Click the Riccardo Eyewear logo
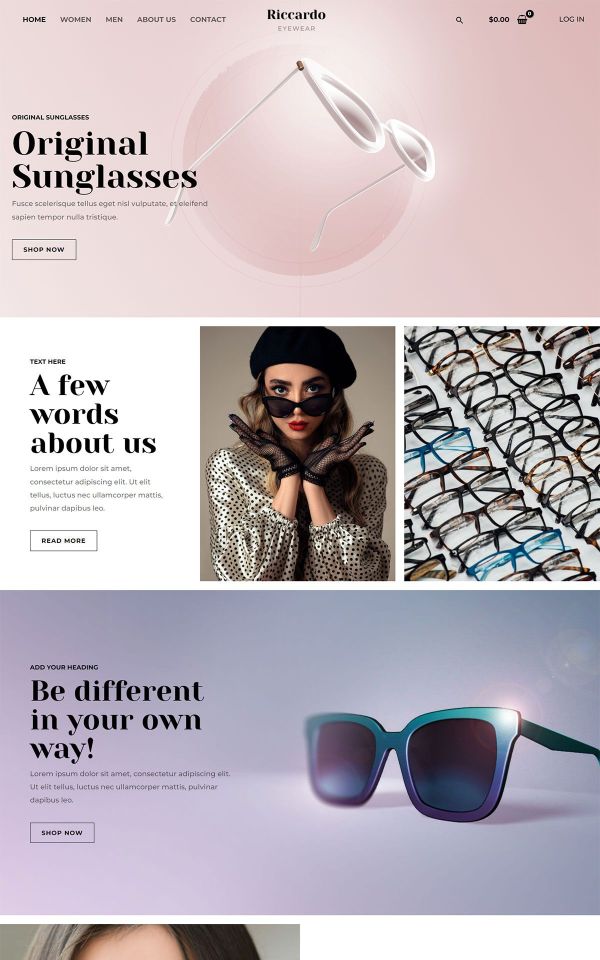The height and width of the screenshot is (960, 600). click(296, 20)
